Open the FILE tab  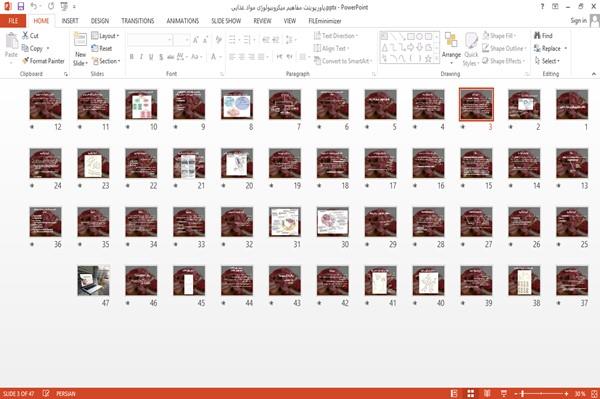pos(13,21)
